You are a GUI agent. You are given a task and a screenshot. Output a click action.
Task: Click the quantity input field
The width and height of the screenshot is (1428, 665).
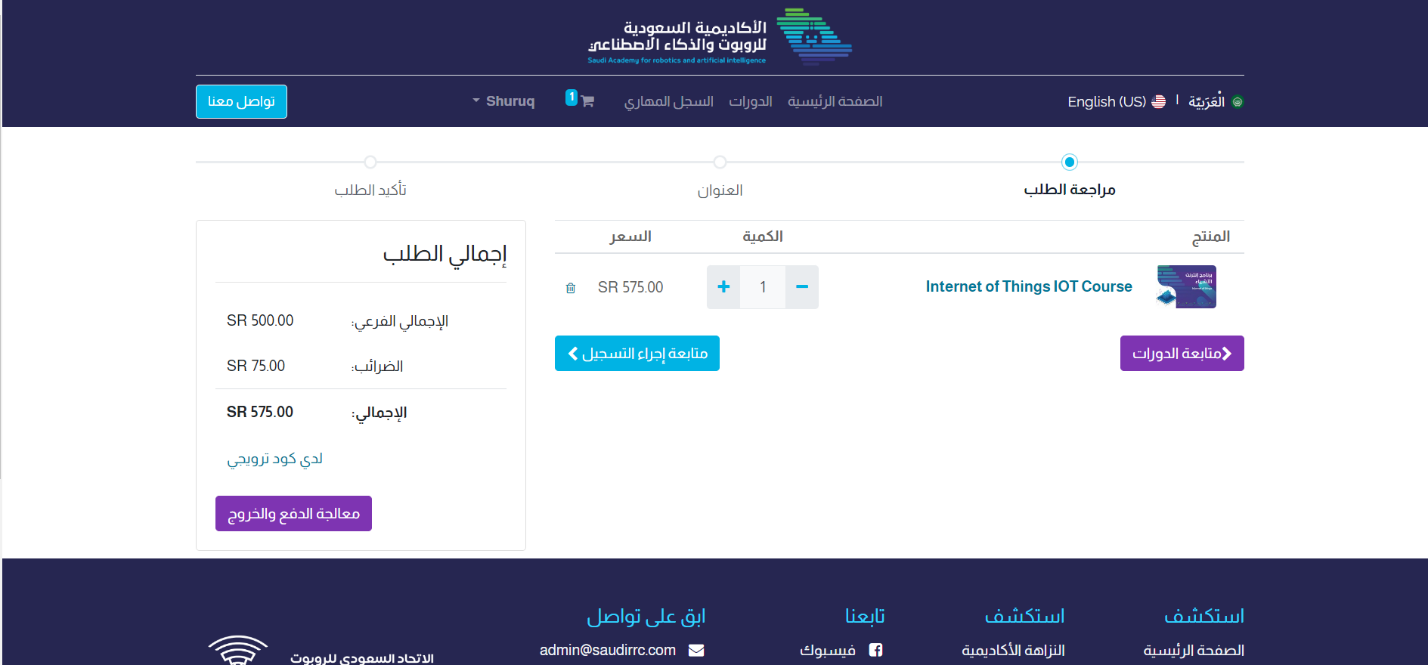click(763, 287)
